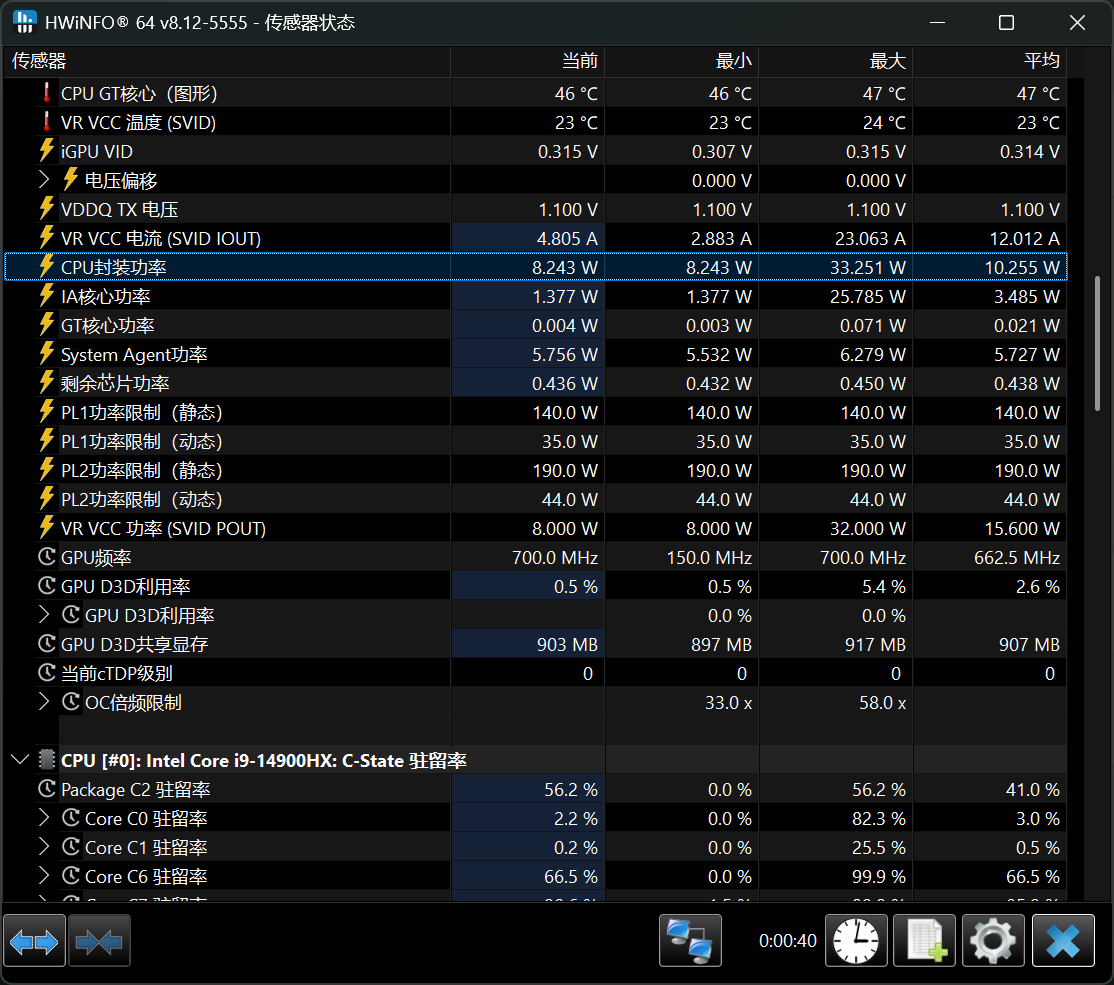Expand the 电压偏移 sub-tree
Screen dimensions: 1114x985
pos(44,180)
